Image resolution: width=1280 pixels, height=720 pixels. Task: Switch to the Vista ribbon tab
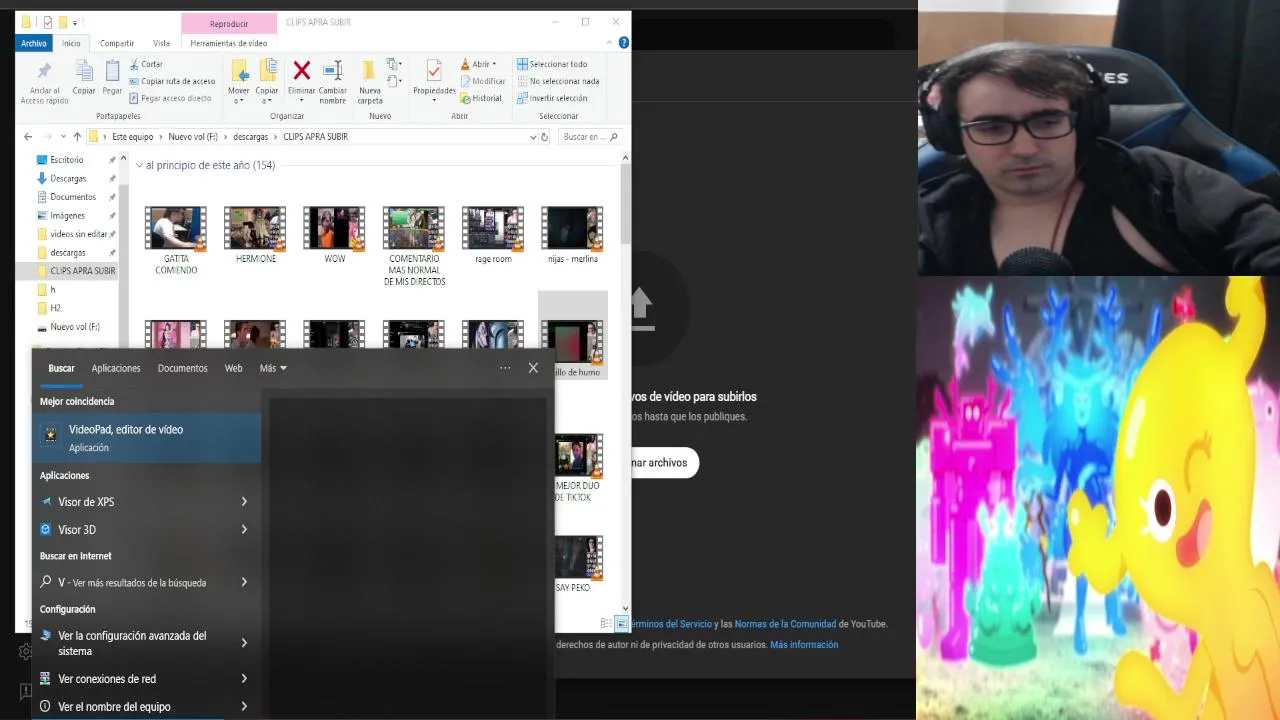[x=161, y=43]
